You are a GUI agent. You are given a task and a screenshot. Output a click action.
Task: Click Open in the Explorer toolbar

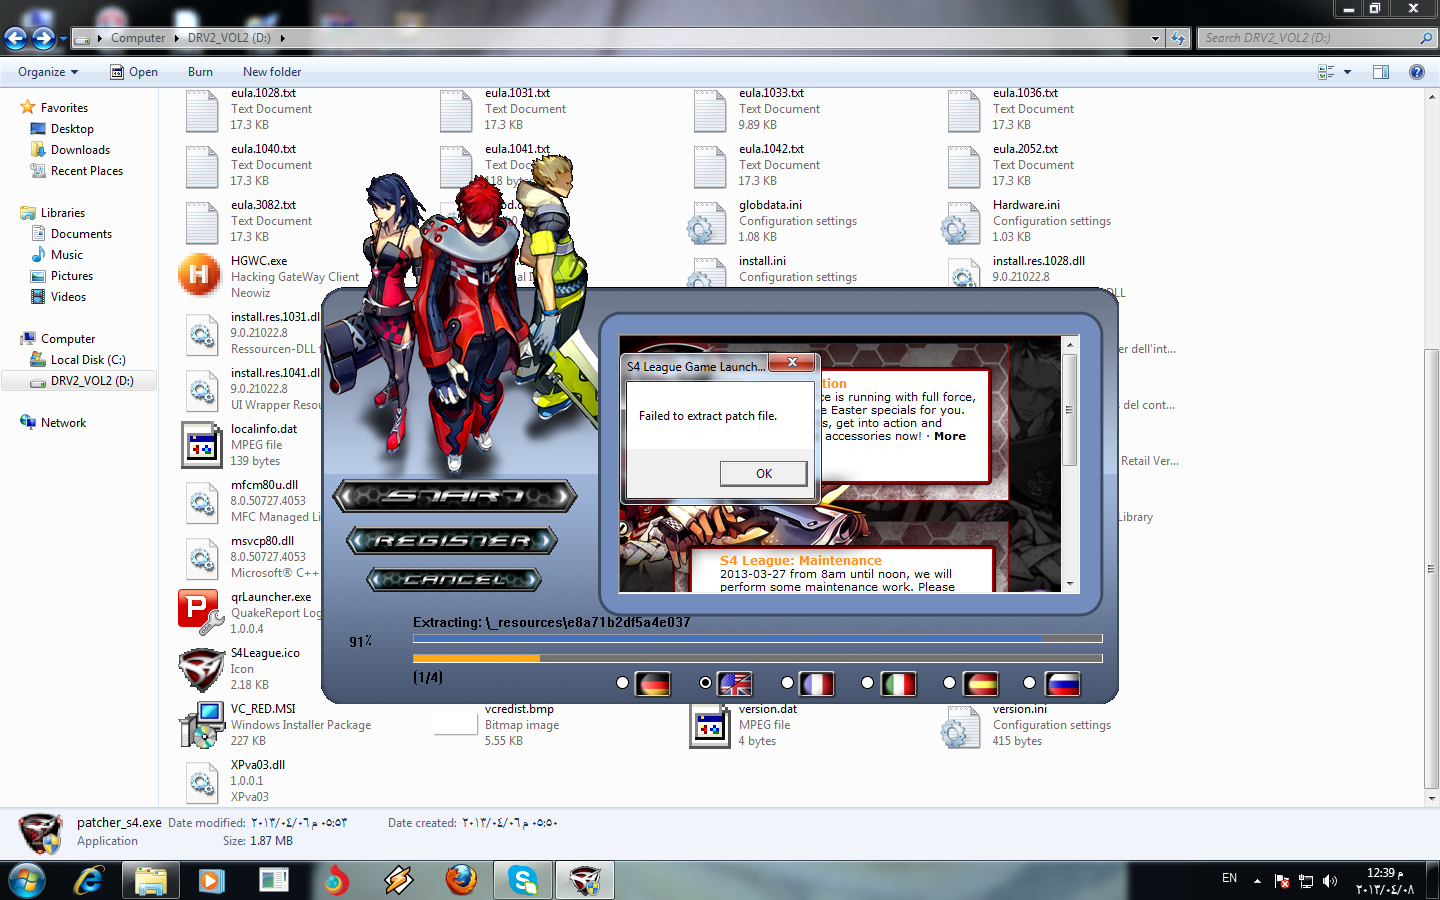134,72
